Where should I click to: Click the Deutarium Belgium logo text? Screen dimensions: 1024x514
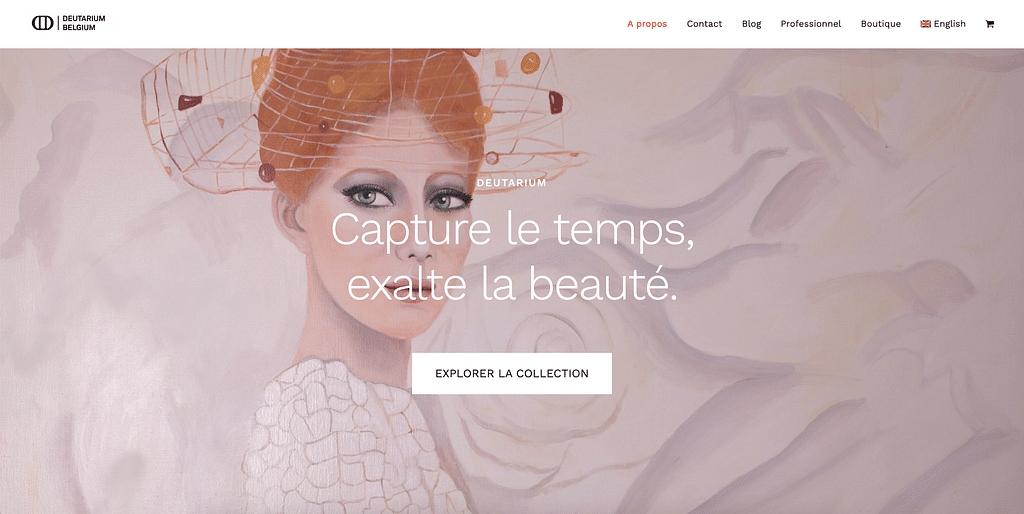click(x=84, y=23)
